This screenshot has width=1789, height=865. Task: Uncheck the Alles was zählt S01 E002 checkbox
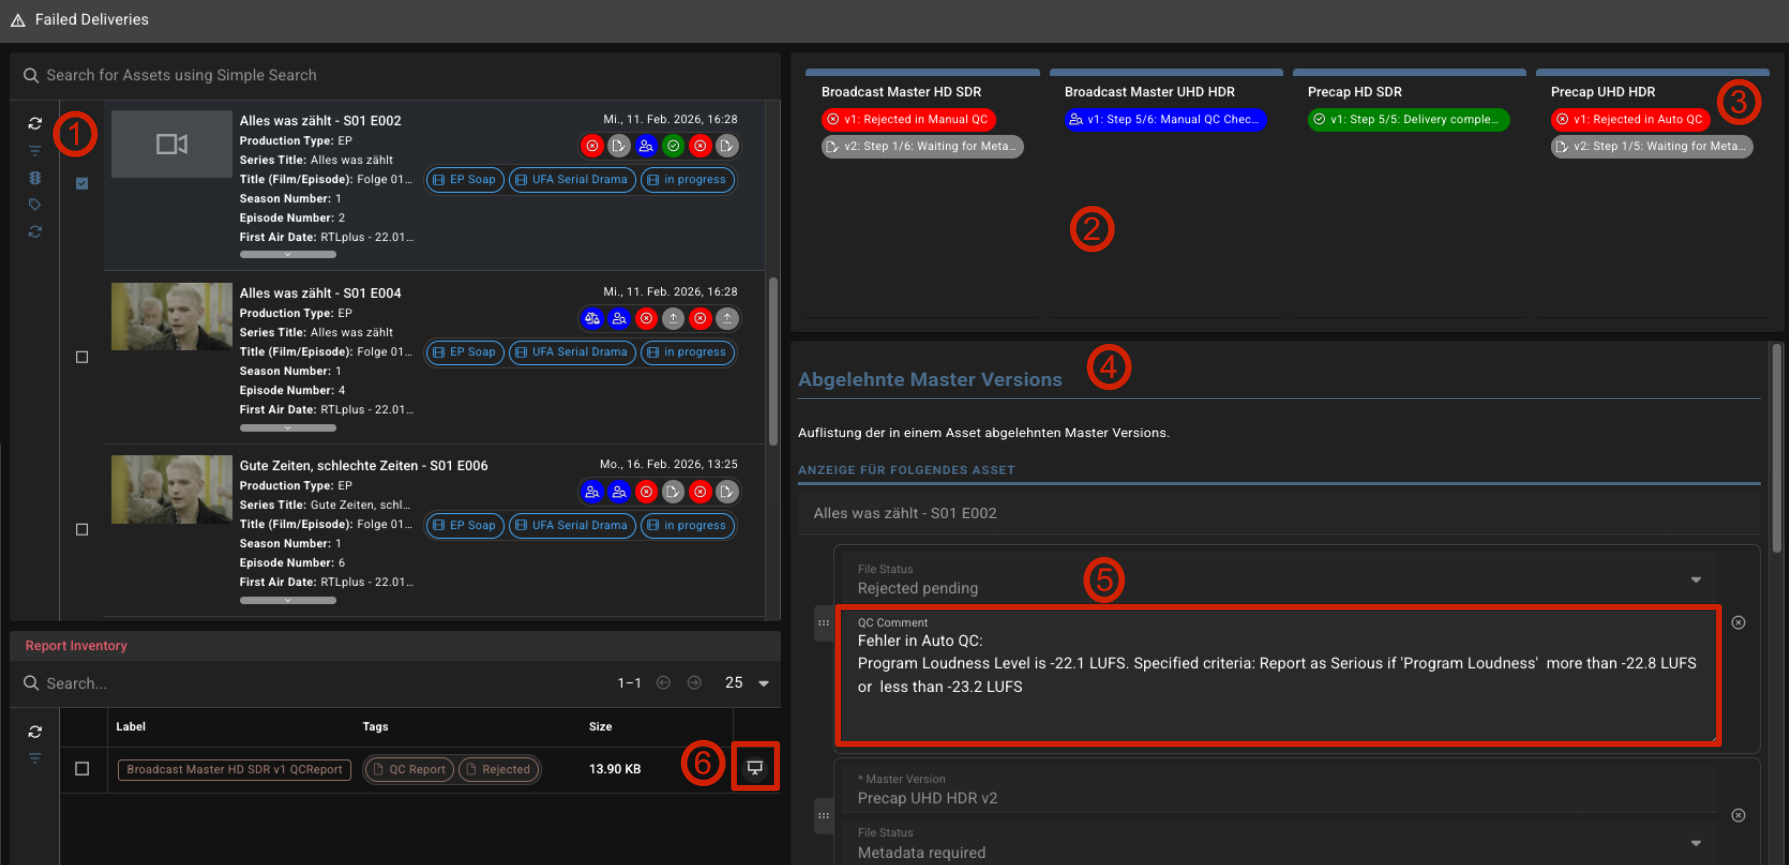pos(82,184)
